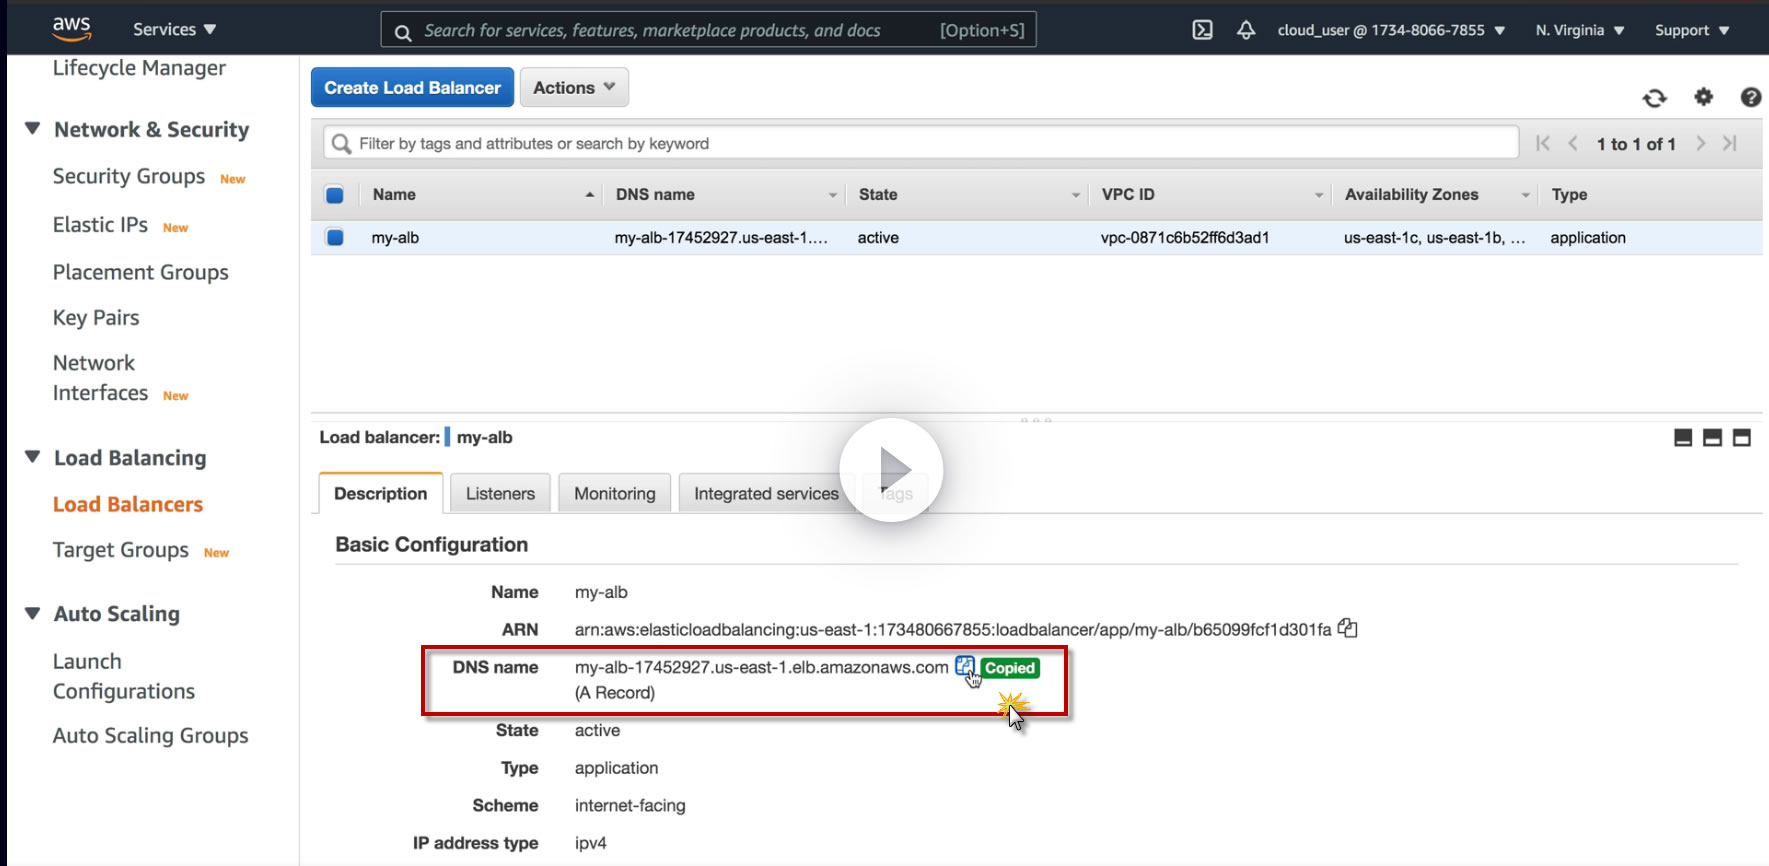
Task: Collapse the Load Balancing section
Action: pos(33,457)
